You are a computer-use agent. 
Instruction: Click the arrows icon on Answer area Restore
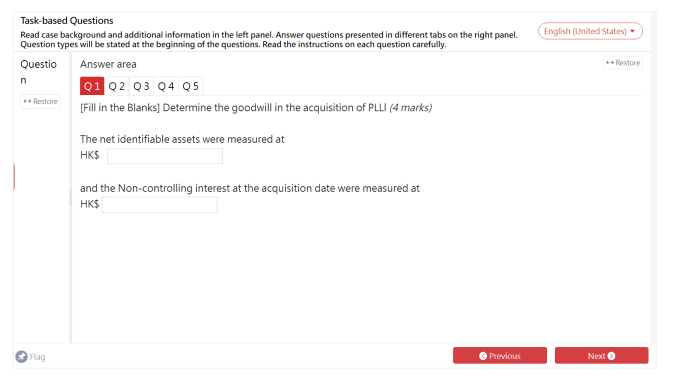tap(610, 63)
